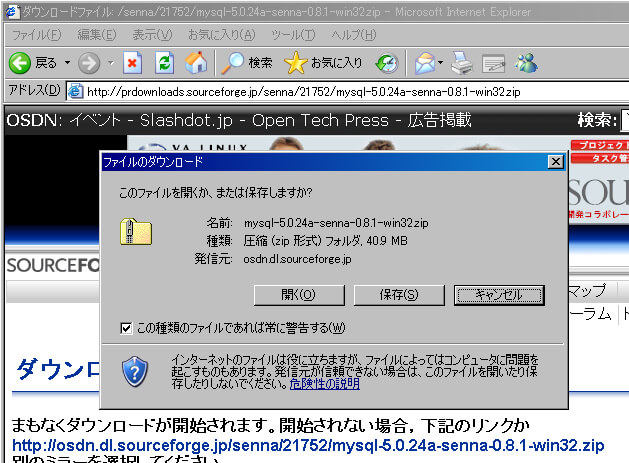Image resolution: width=629 pixels, height=463 pixels.
Task: Toggle the always warn for this file type checkbox
Action: (126, 327)
